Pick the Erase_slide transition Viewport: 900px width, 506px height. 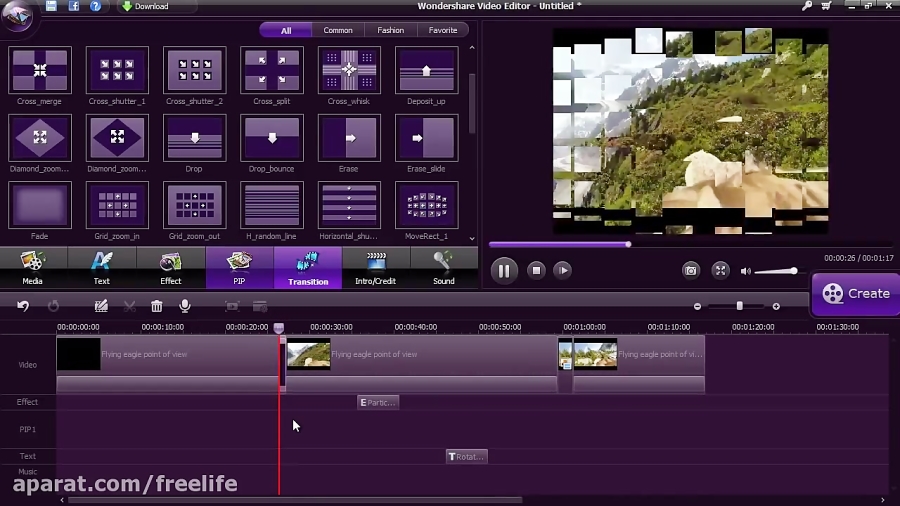pos(427,137)
